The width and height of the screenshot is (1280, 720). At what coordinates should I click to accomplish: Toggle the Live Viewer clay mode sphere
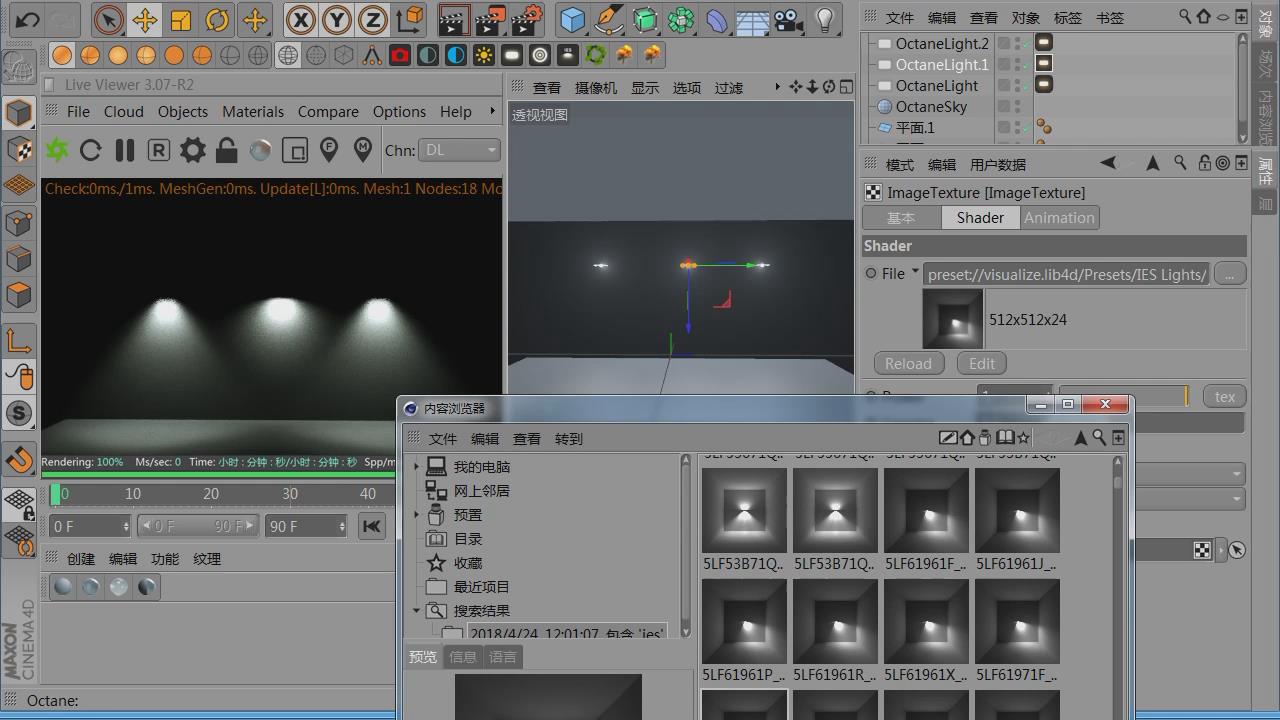pos(261,150)
